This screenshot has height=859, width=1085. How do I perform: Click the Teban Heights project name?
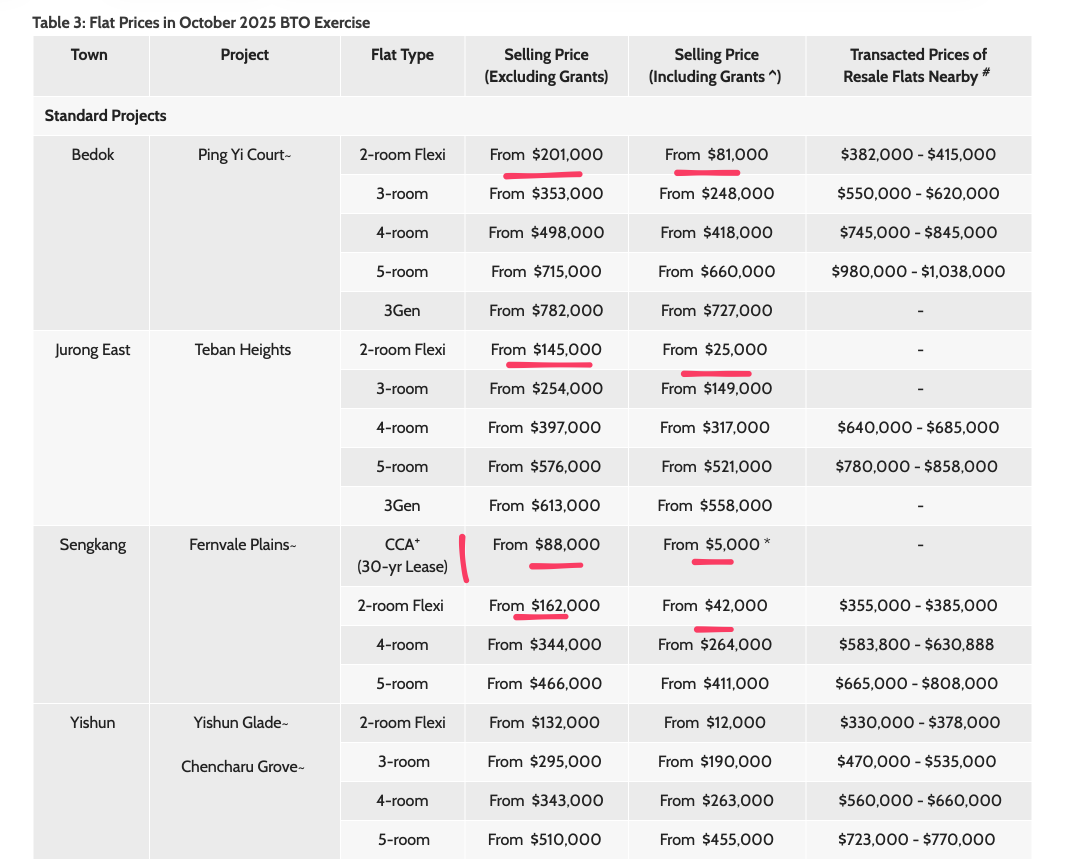[x=243, y=350]
